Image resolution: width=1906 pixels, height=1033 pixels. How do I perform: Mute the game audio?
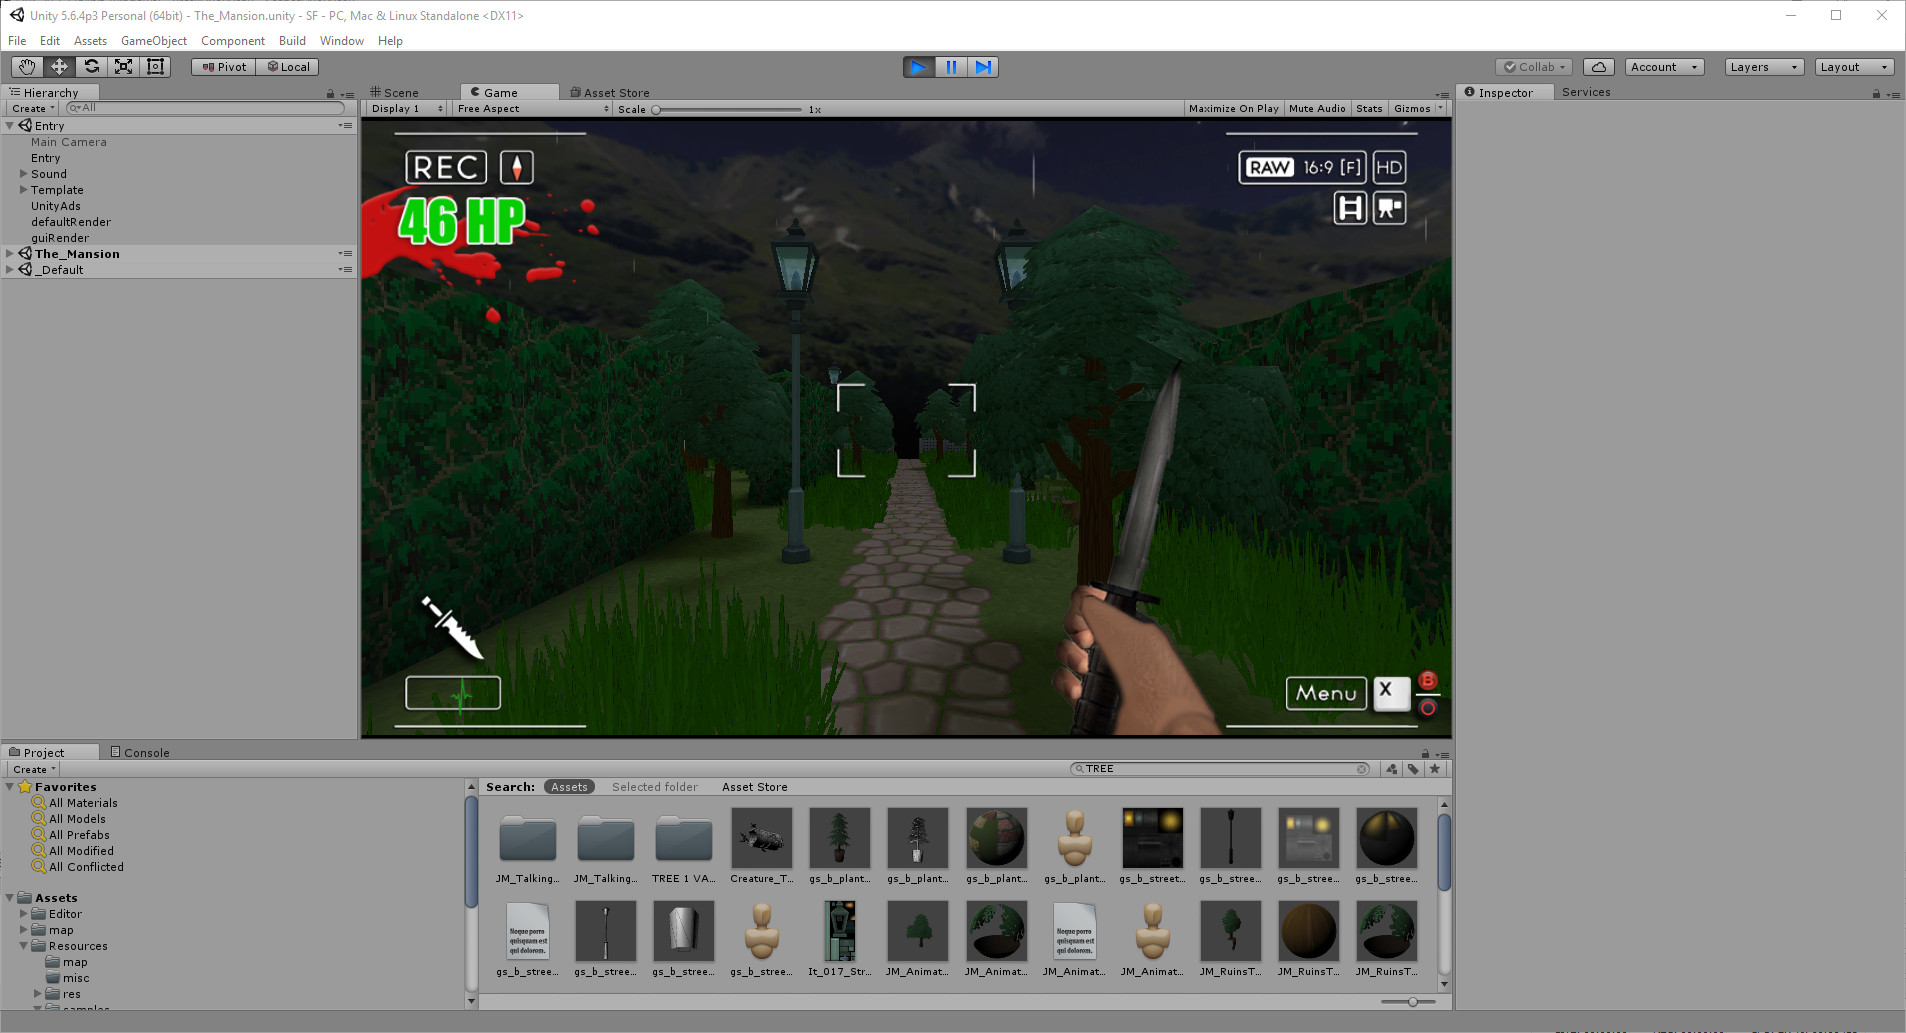coord(1317,108)
